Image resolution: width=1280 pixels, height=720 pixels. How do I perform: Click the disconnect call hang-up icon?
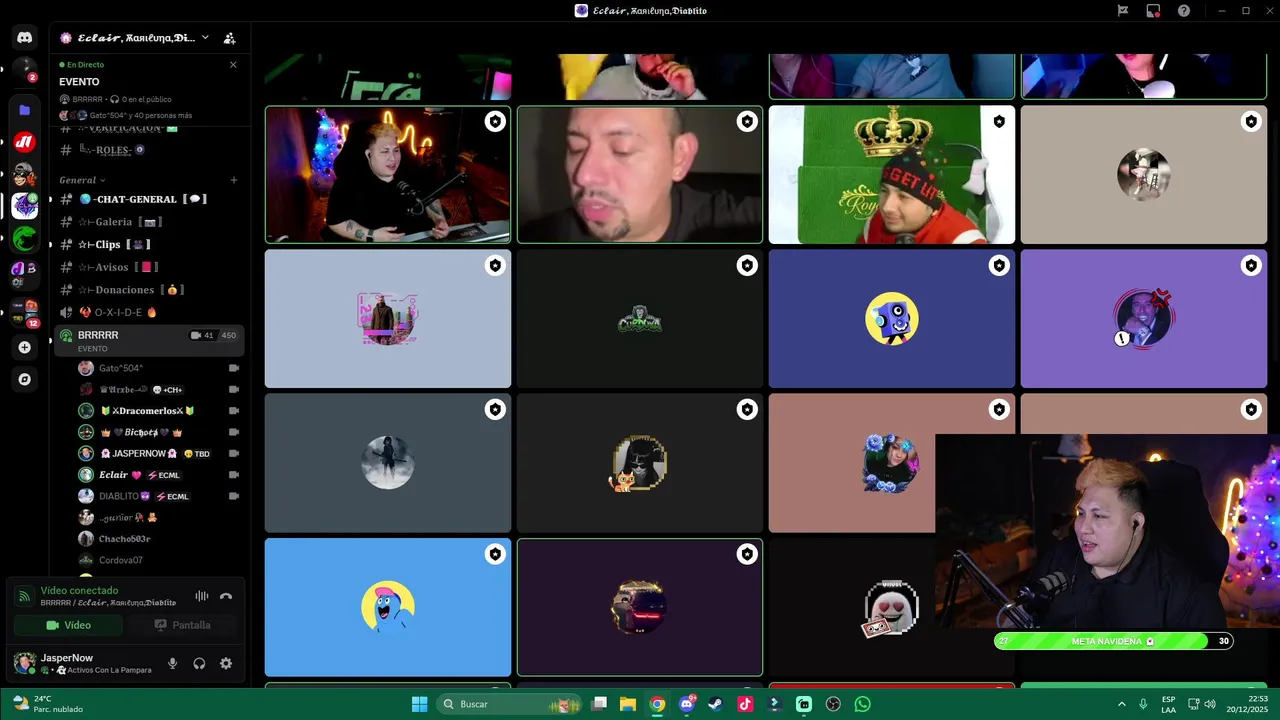(x=226, y=596)
